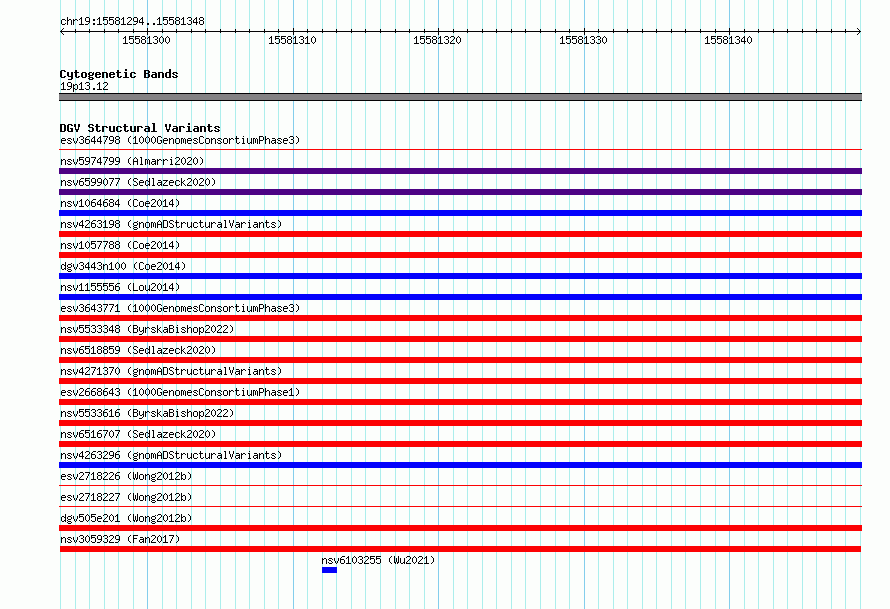The height and width of the screenshot is (609, 890).
Task: Click ruler position 15581320
Action: tap(438, 40)
